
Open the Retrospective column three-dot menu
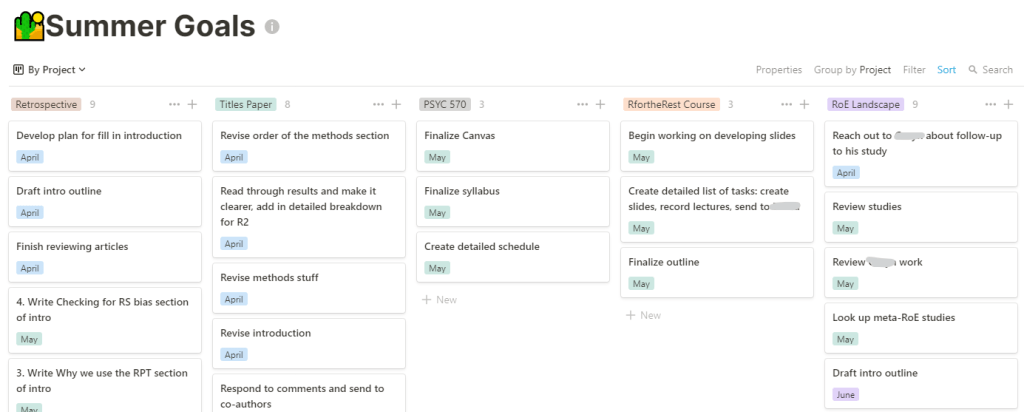point(174,104)
